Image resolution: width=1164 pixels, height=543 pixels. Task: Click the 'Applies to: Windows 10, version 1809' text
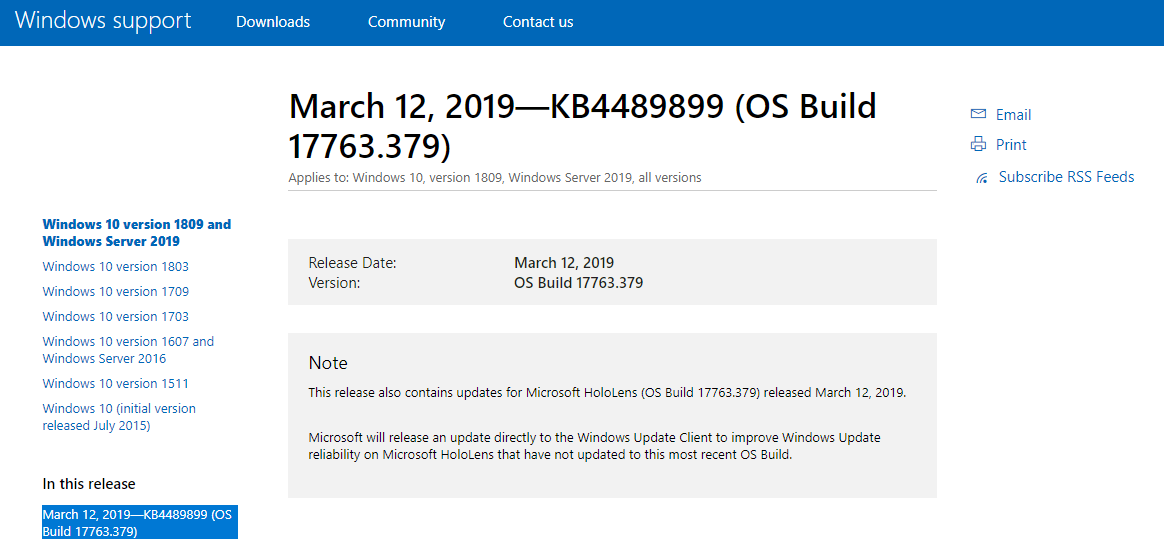point(495,178)
